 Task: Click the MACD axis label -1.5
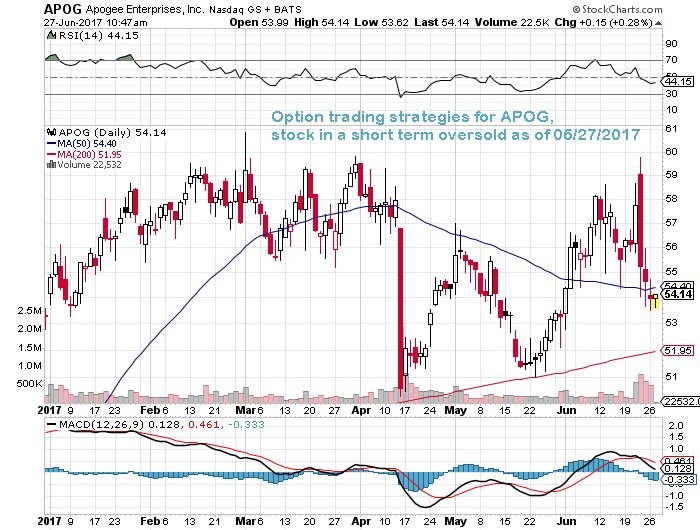click(x=675, y=506)
